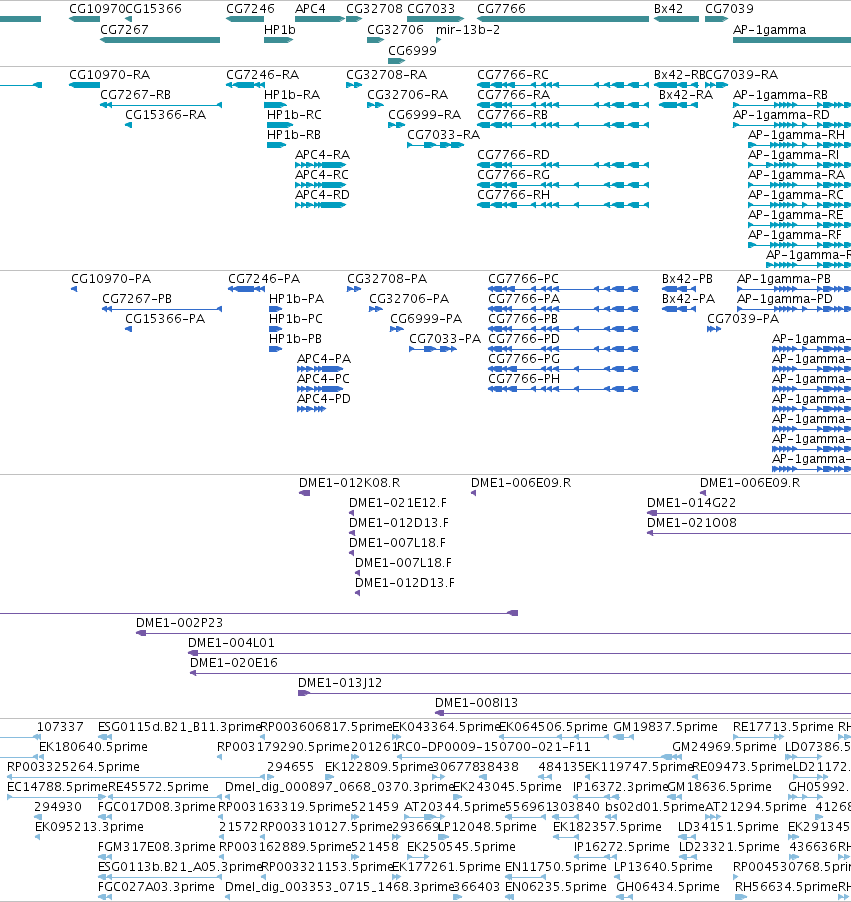This screenshot has height=902, width=851.
Task: Select the Bx42 gene bar
Action: (x=676, y=19)
